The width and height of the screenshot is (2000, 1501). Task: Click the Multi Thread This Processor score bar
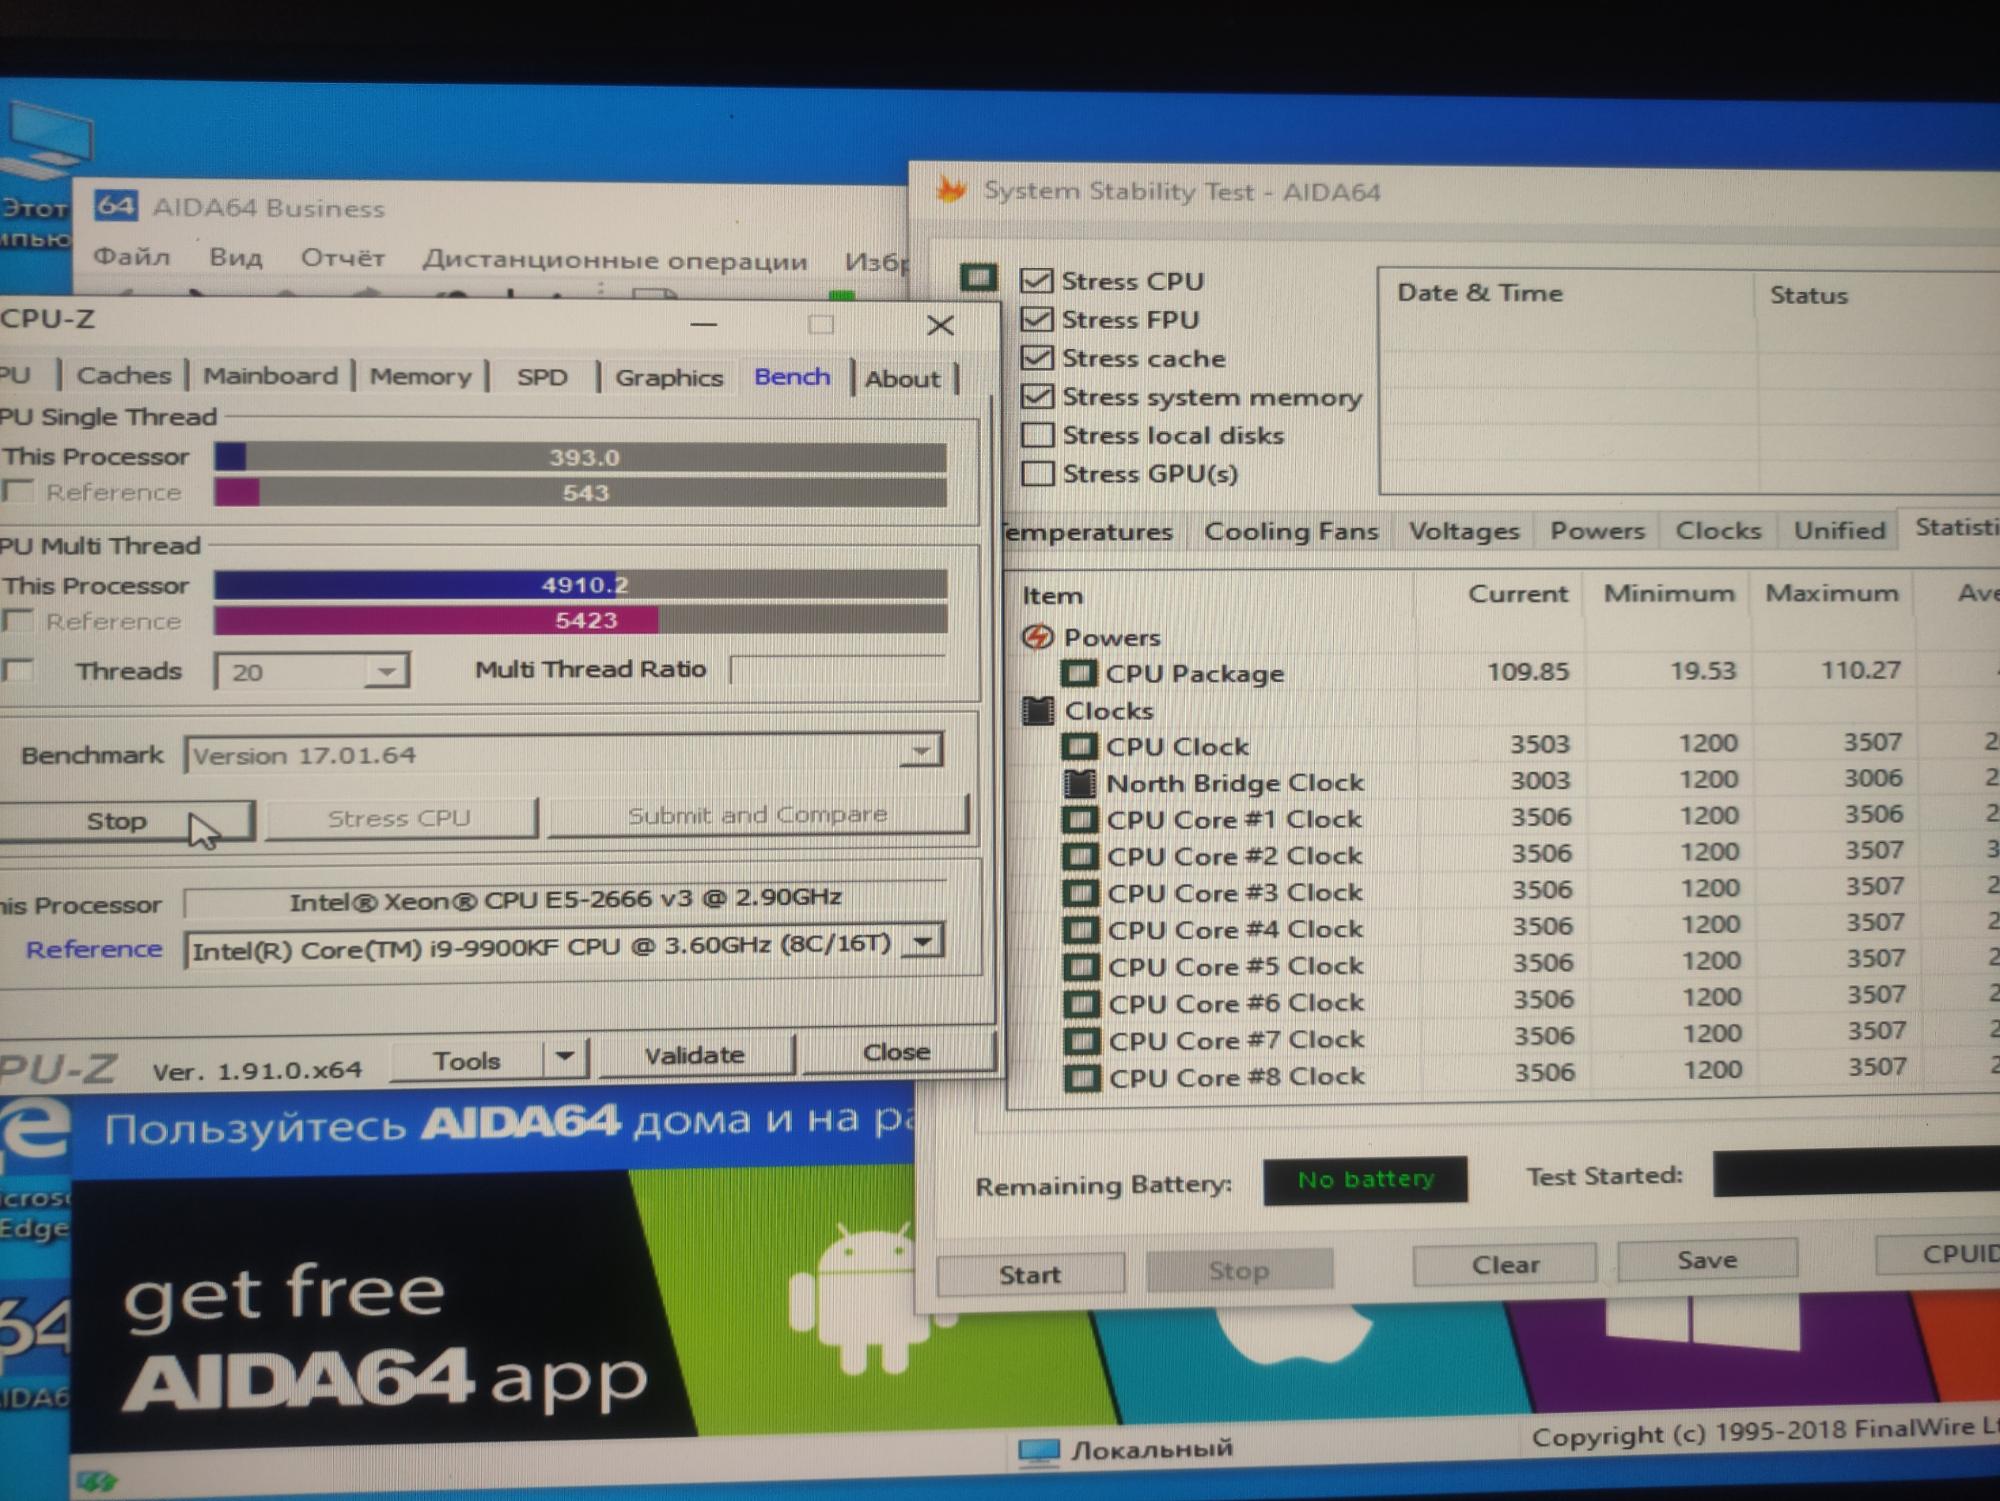(580, 585)
